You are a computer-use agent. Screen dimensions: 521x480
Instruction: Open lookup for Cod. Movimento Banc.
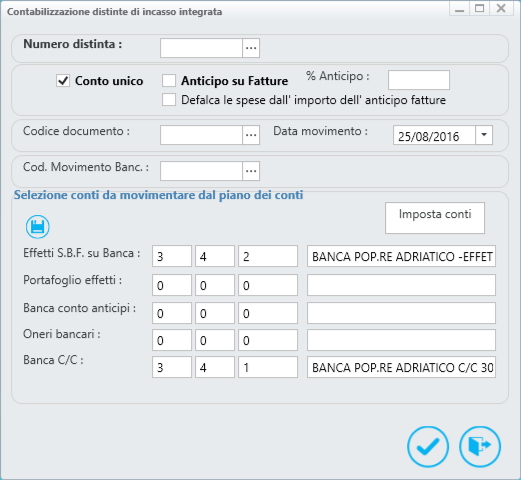tap(251, 171)
